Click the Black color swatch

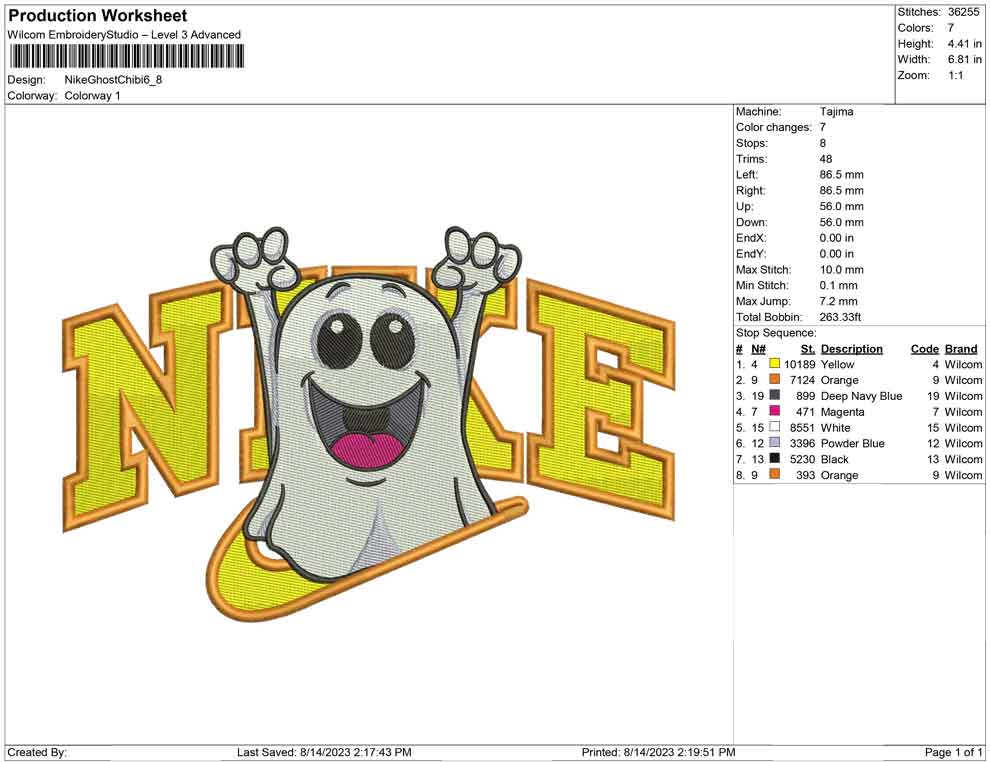[x=775, y=458]
